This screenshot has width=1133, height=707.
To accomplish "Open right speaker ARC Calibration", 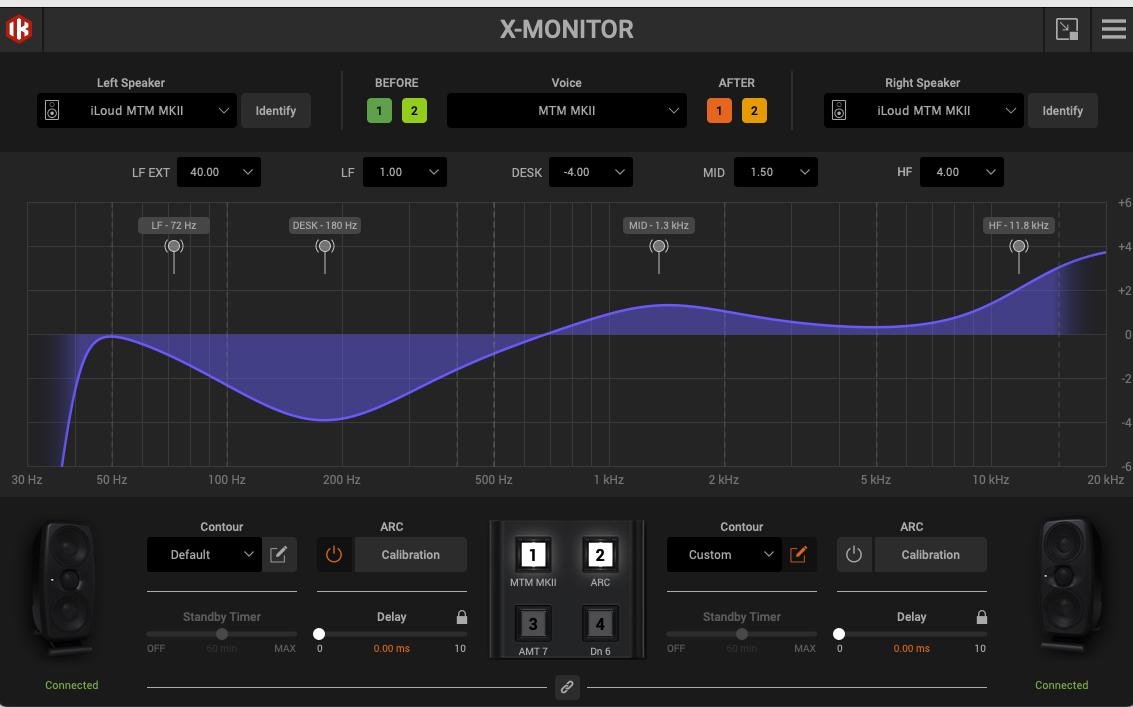I will (x=931, y=554).
